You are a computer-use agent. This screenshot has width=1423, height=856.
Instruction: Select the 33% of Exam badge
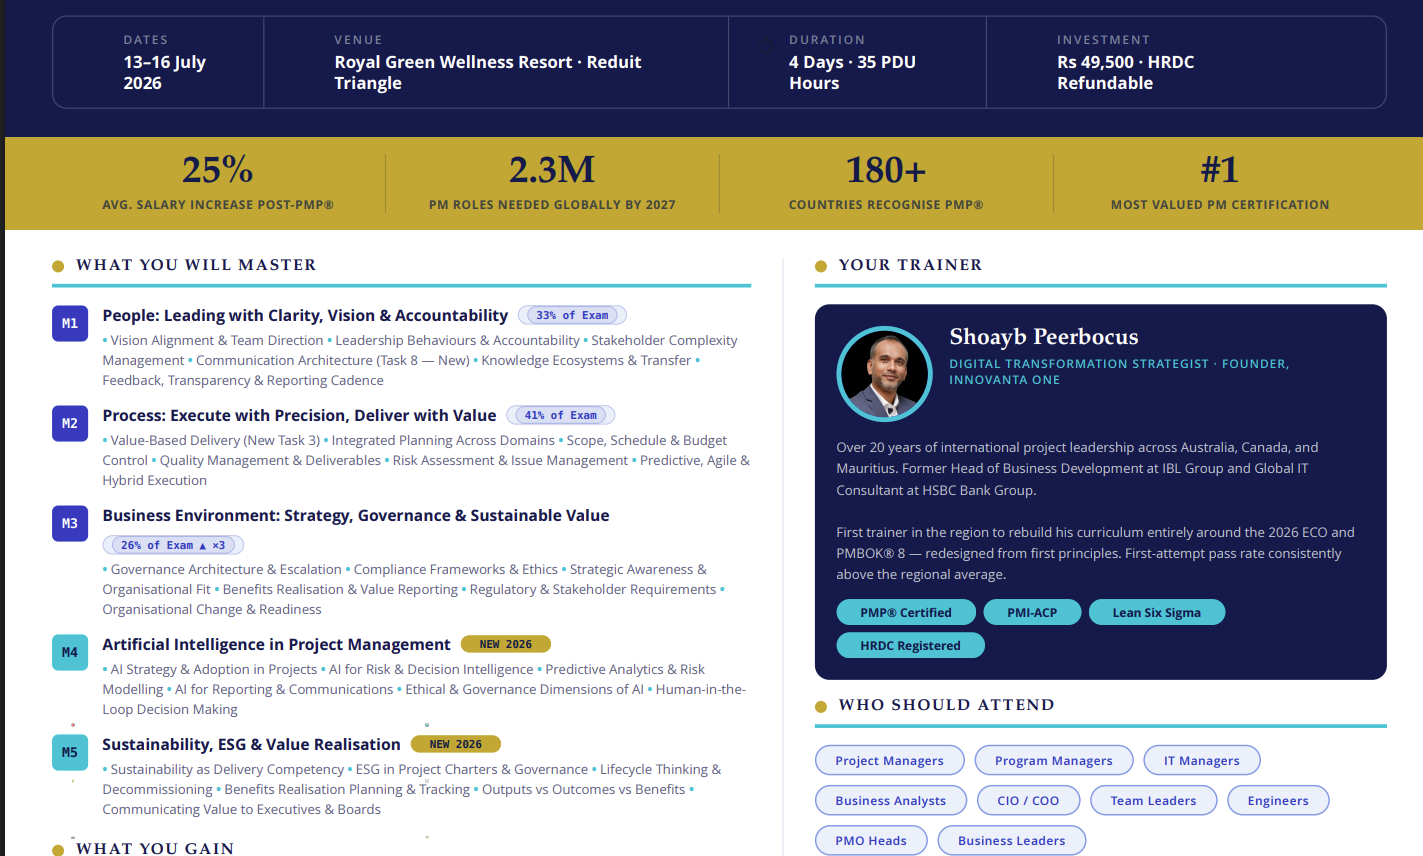coord(572,315)
